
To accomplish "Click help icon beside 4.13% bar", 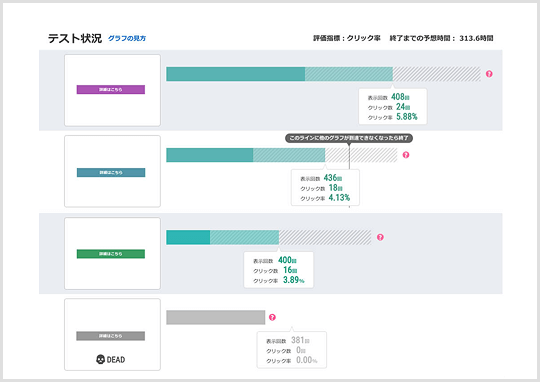I will [406, 155].
